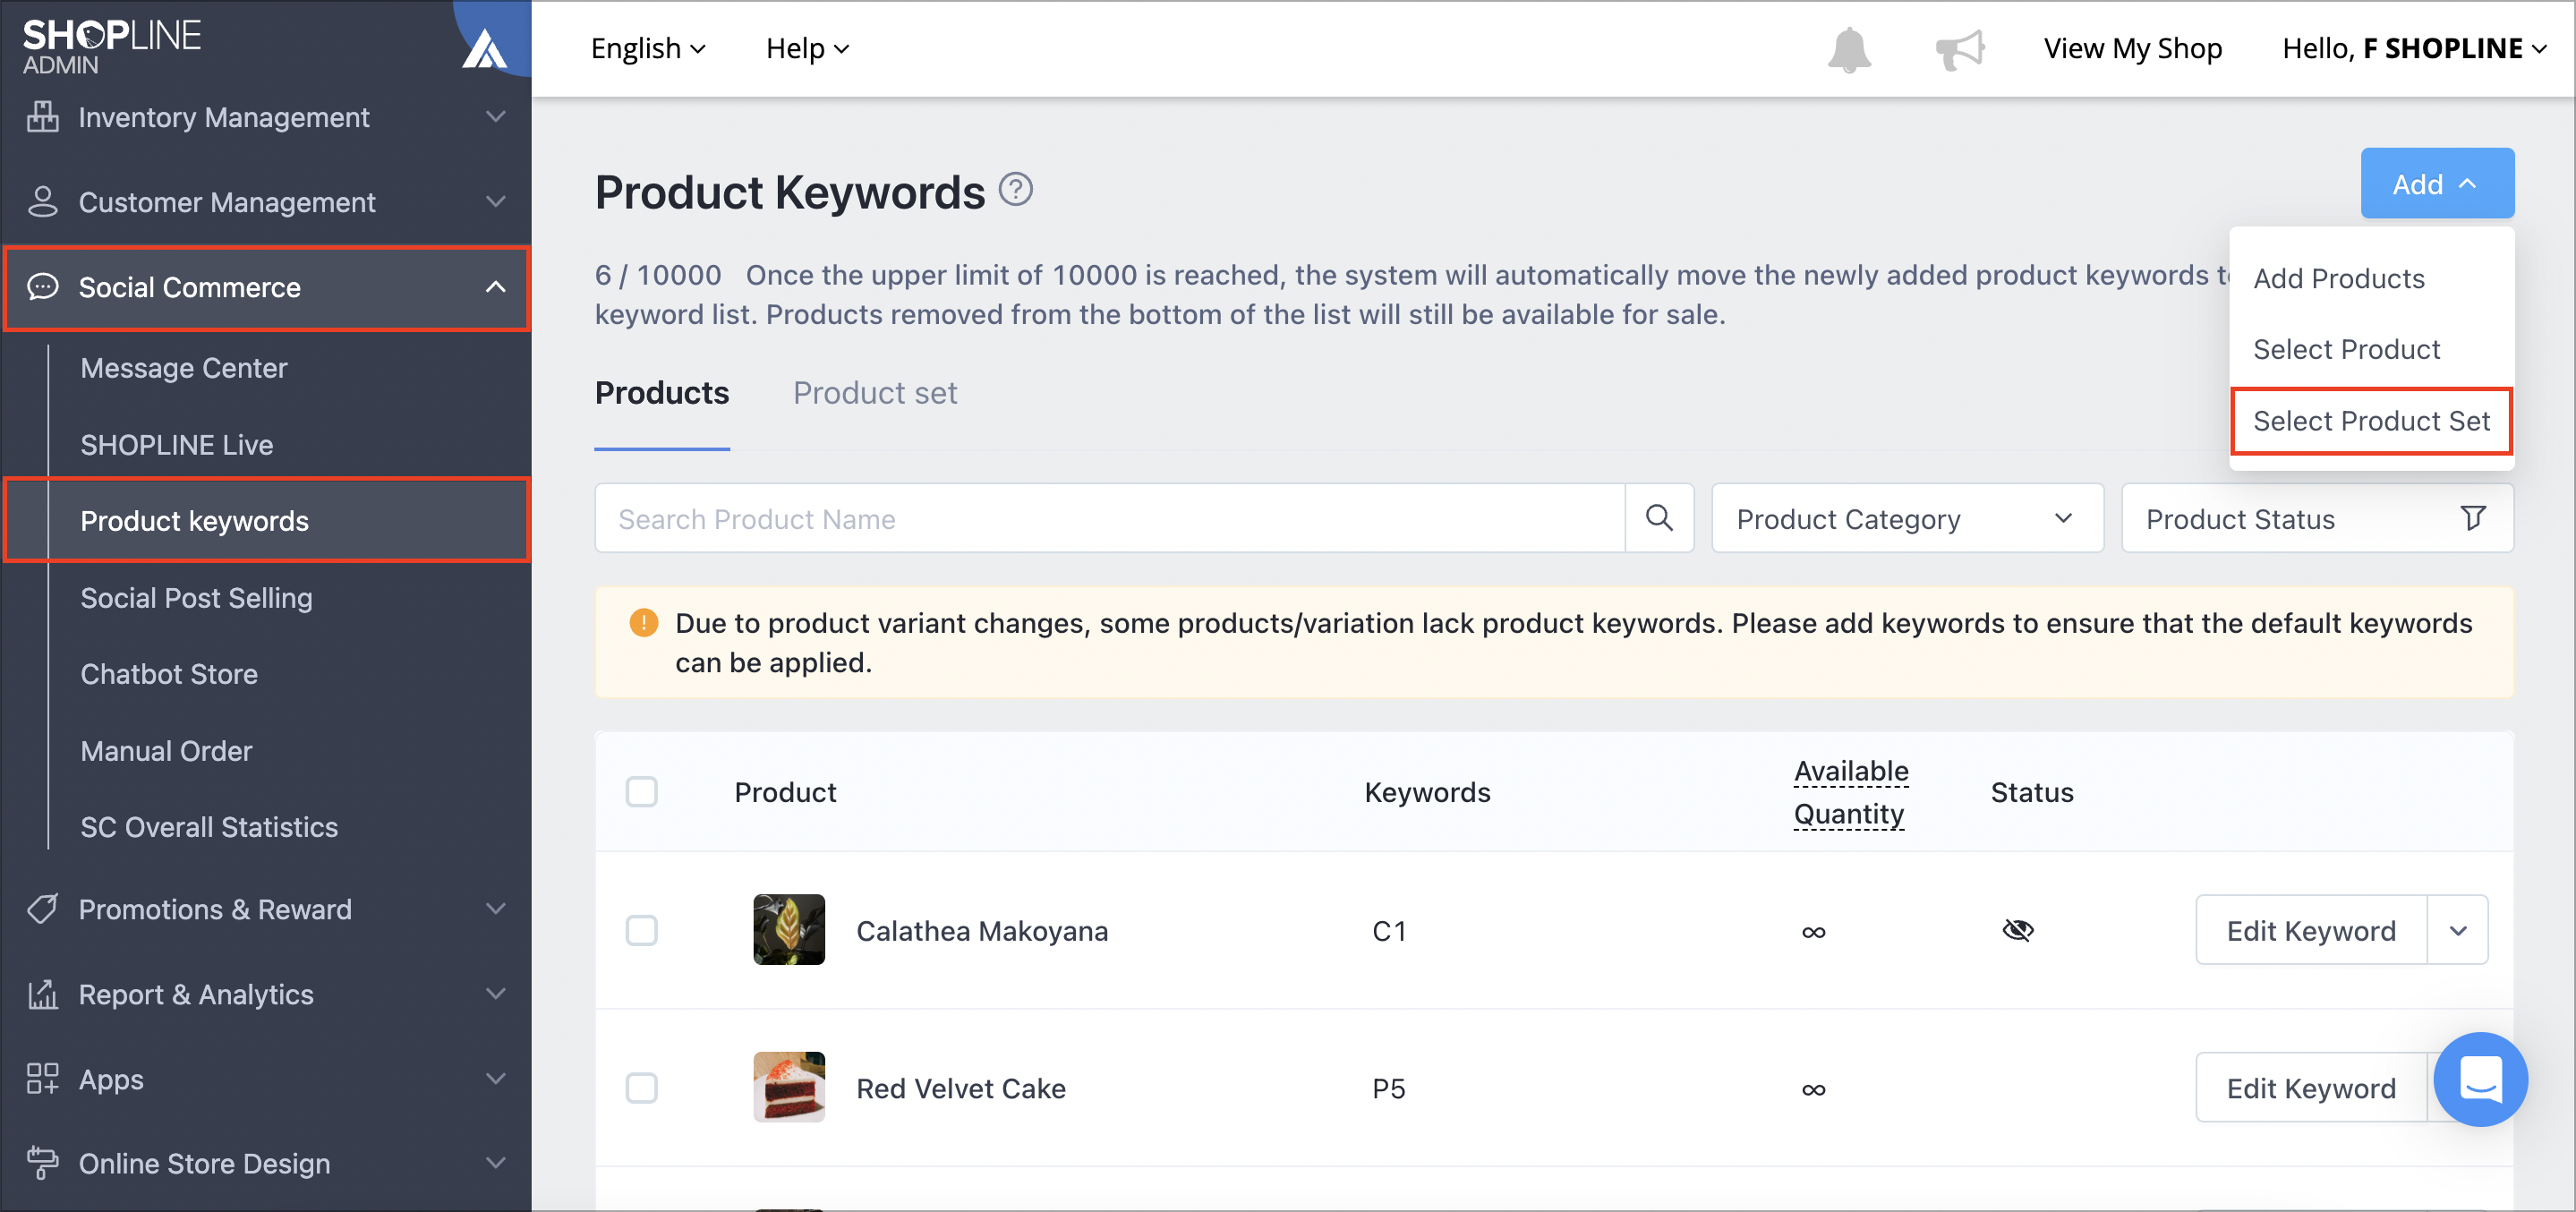
Task: Click the help question mark beside Product Keywords
Action: (1015, 189)
